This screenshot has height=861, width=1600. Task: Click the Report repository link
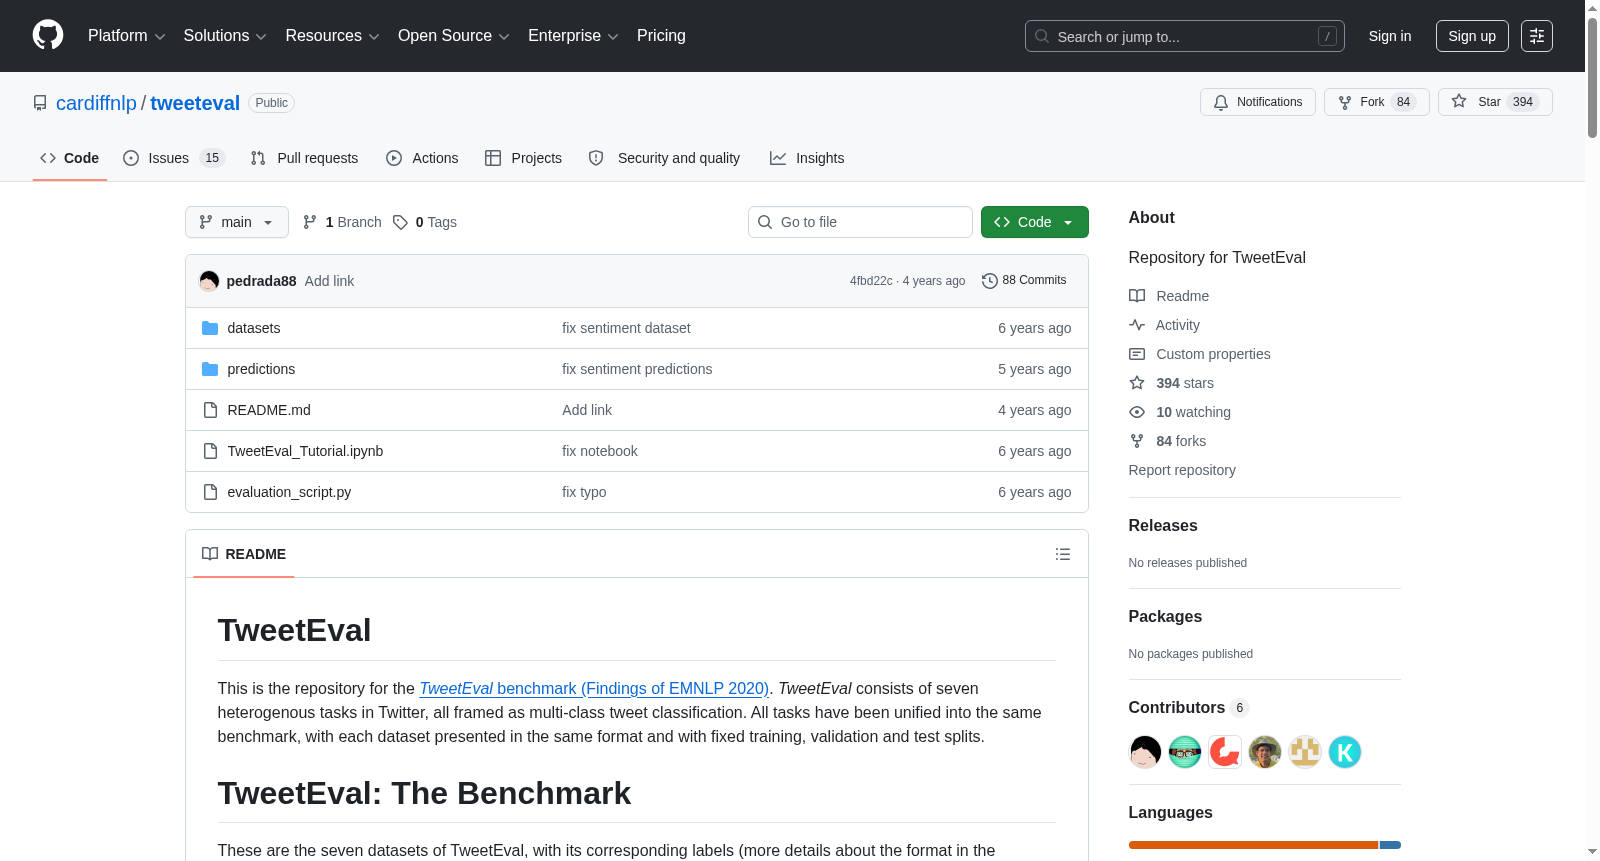(1182, 470)
